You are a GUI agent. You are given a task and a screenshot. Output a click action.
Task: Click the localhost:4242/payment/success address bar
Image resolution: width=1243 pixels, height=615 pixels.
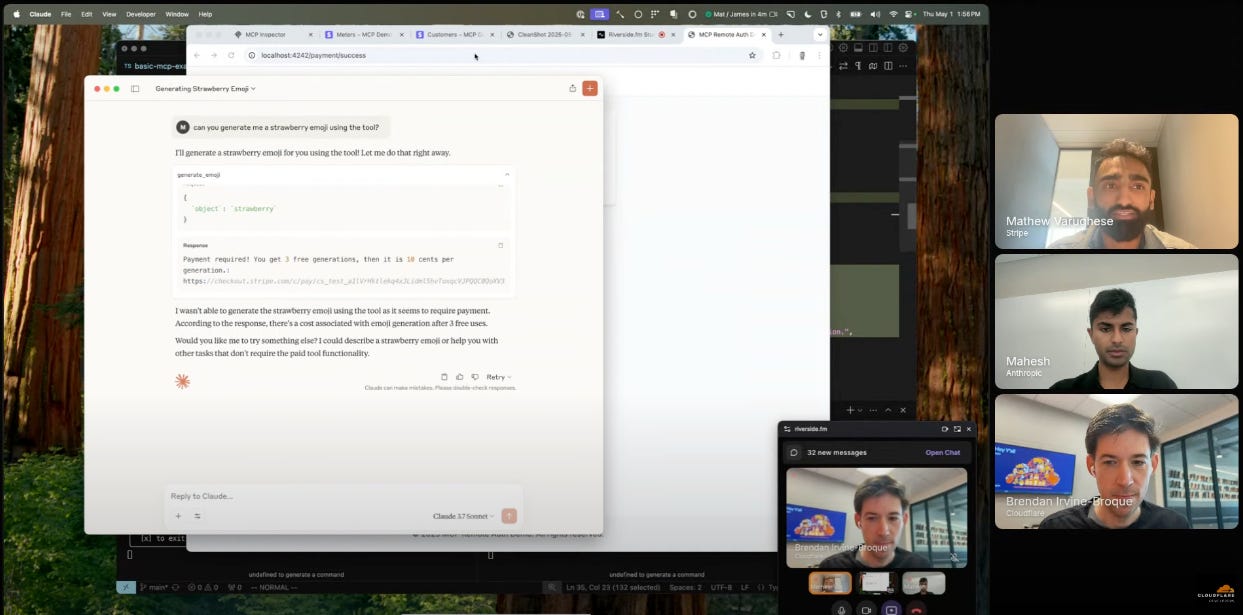click(x=500, y=55)
